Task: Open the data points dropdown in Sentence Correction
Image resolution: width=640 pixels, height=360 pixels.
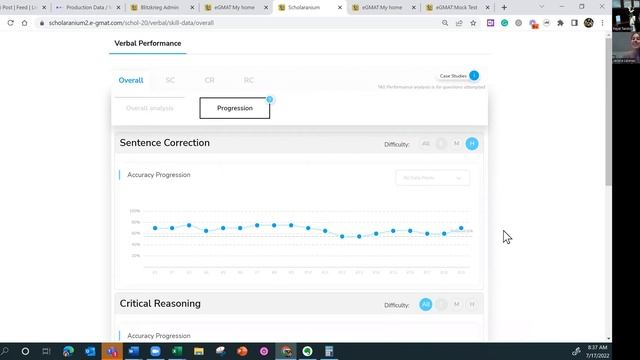Action: click(433, 178)
